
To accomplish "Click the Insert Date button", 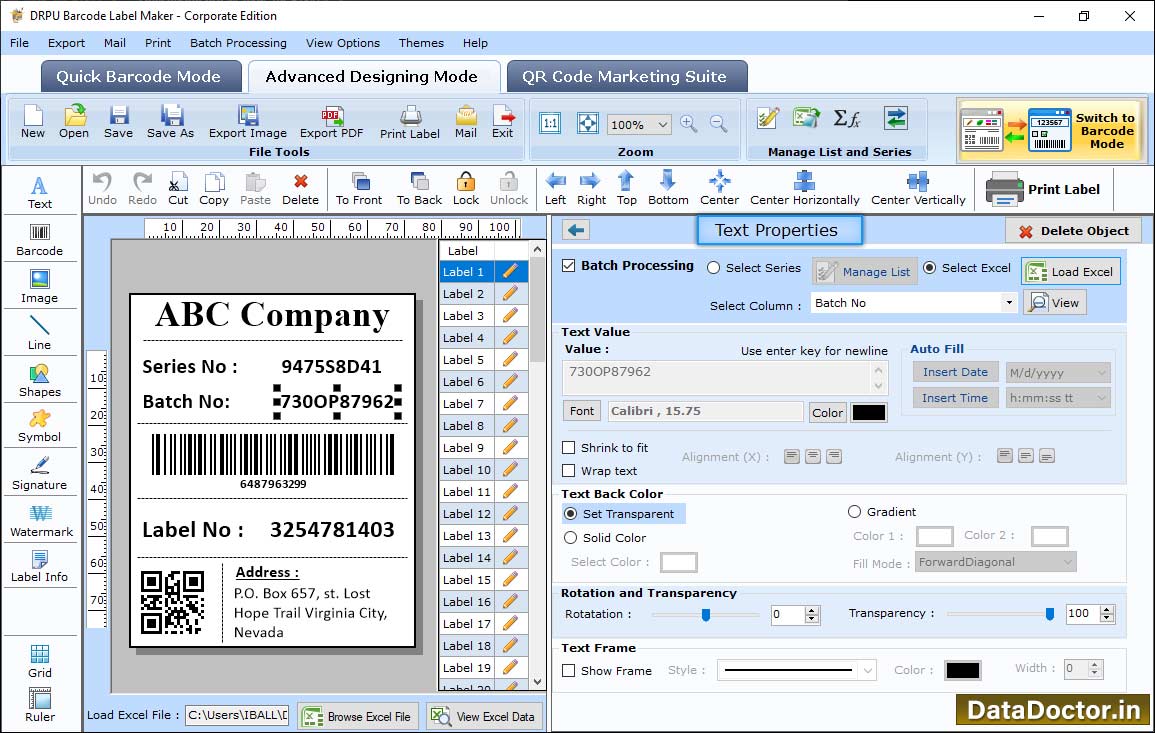I will 955,372.
